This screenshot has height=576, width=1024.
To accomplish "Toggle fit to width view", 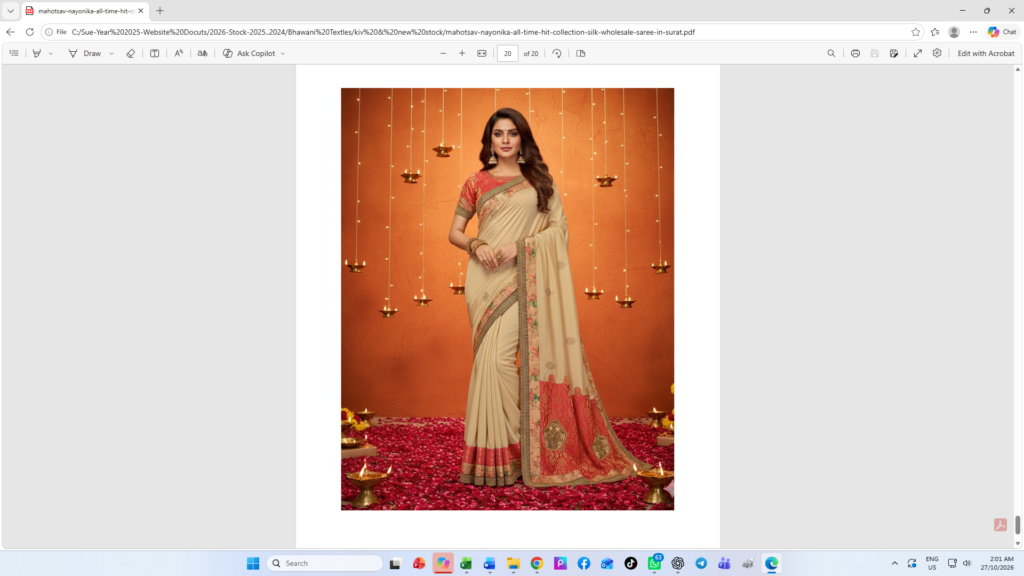I will [x=482, y=54].
